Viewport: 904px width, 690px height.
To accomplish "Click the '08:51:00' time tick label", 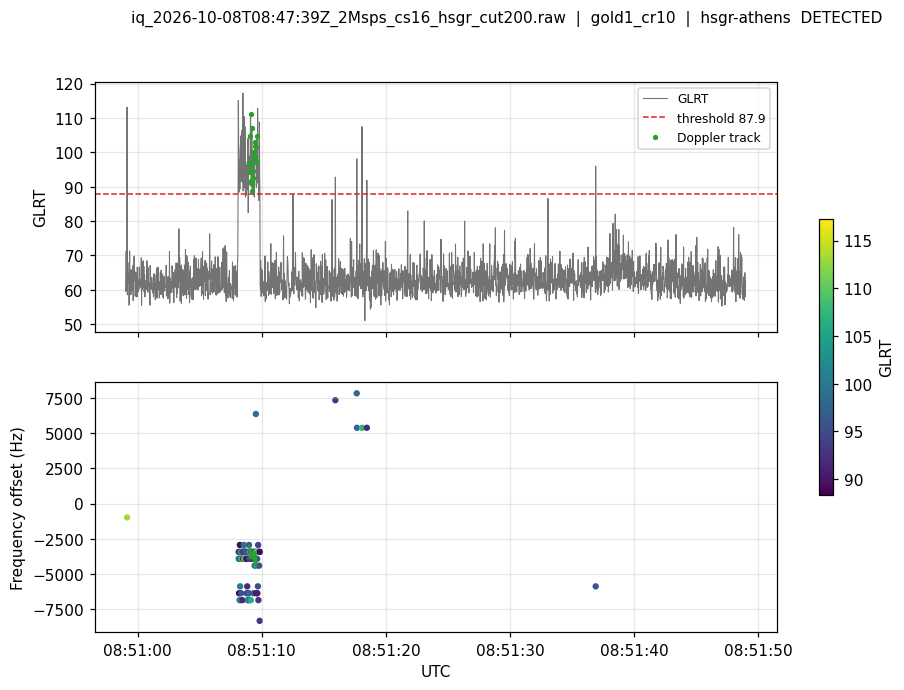I will coord(138,651).
